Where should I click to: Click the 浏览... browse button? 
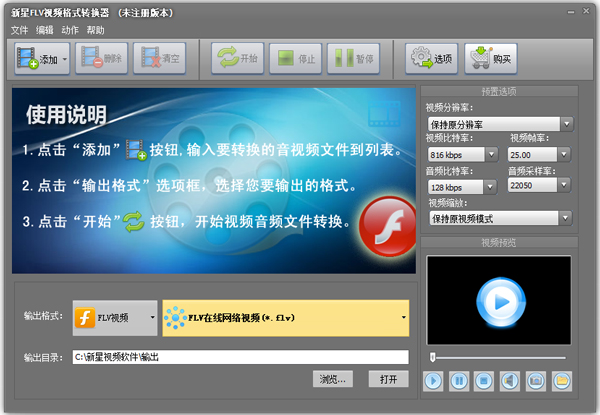click(333, 379)
